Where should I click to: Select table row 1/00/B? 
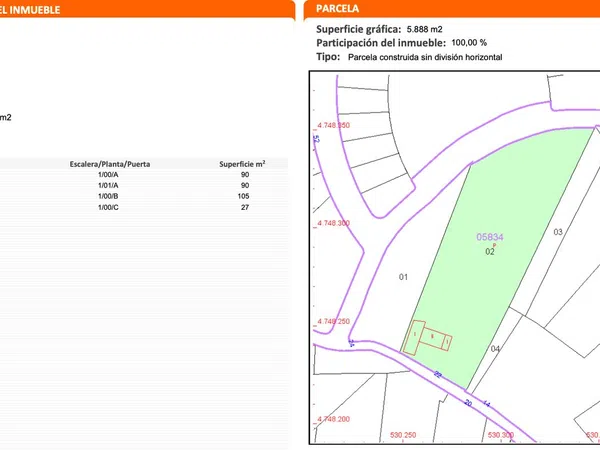[108, 196]
